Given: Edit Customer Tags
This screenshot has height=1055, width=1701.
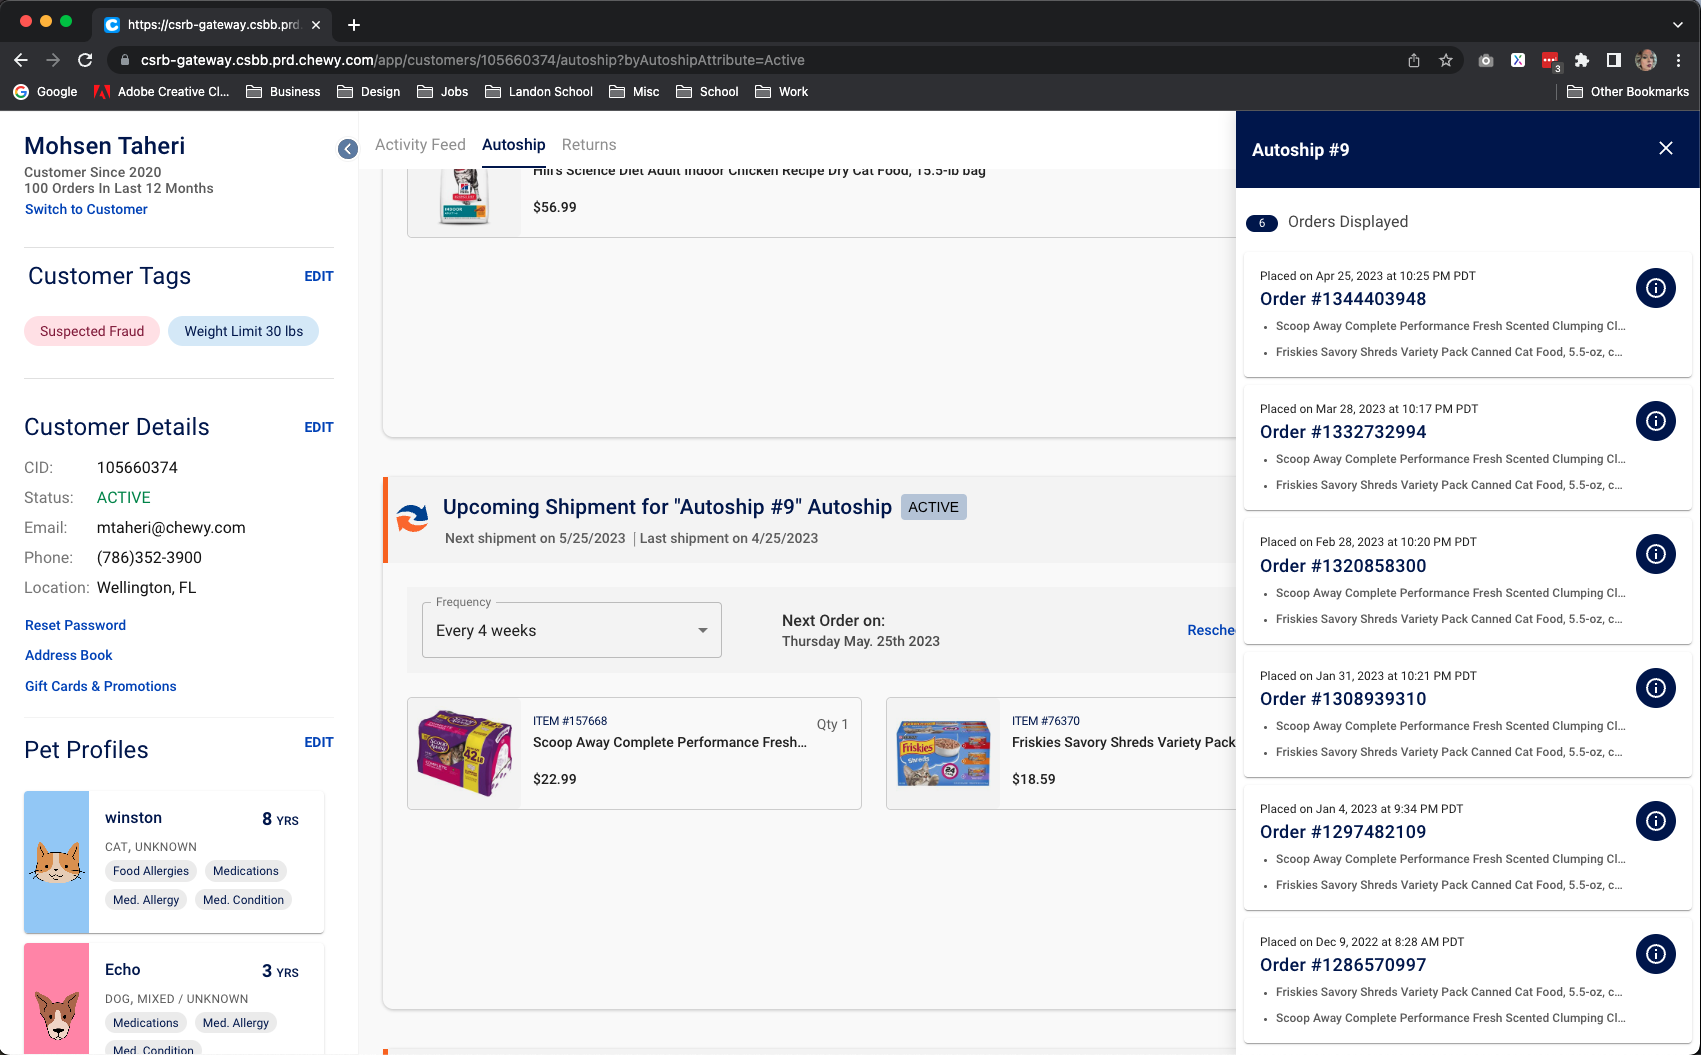Looking at the screenshot, I should (319, 276).
